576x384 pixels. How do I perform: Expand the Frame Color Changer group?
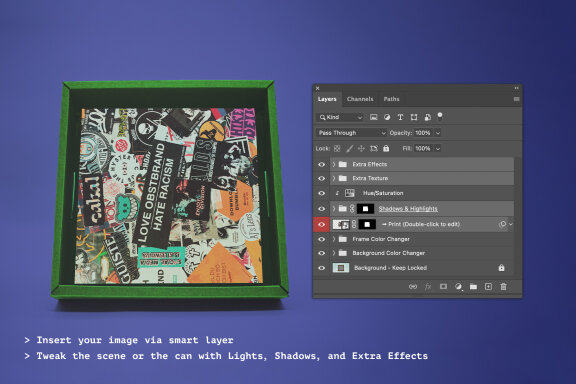334,239
